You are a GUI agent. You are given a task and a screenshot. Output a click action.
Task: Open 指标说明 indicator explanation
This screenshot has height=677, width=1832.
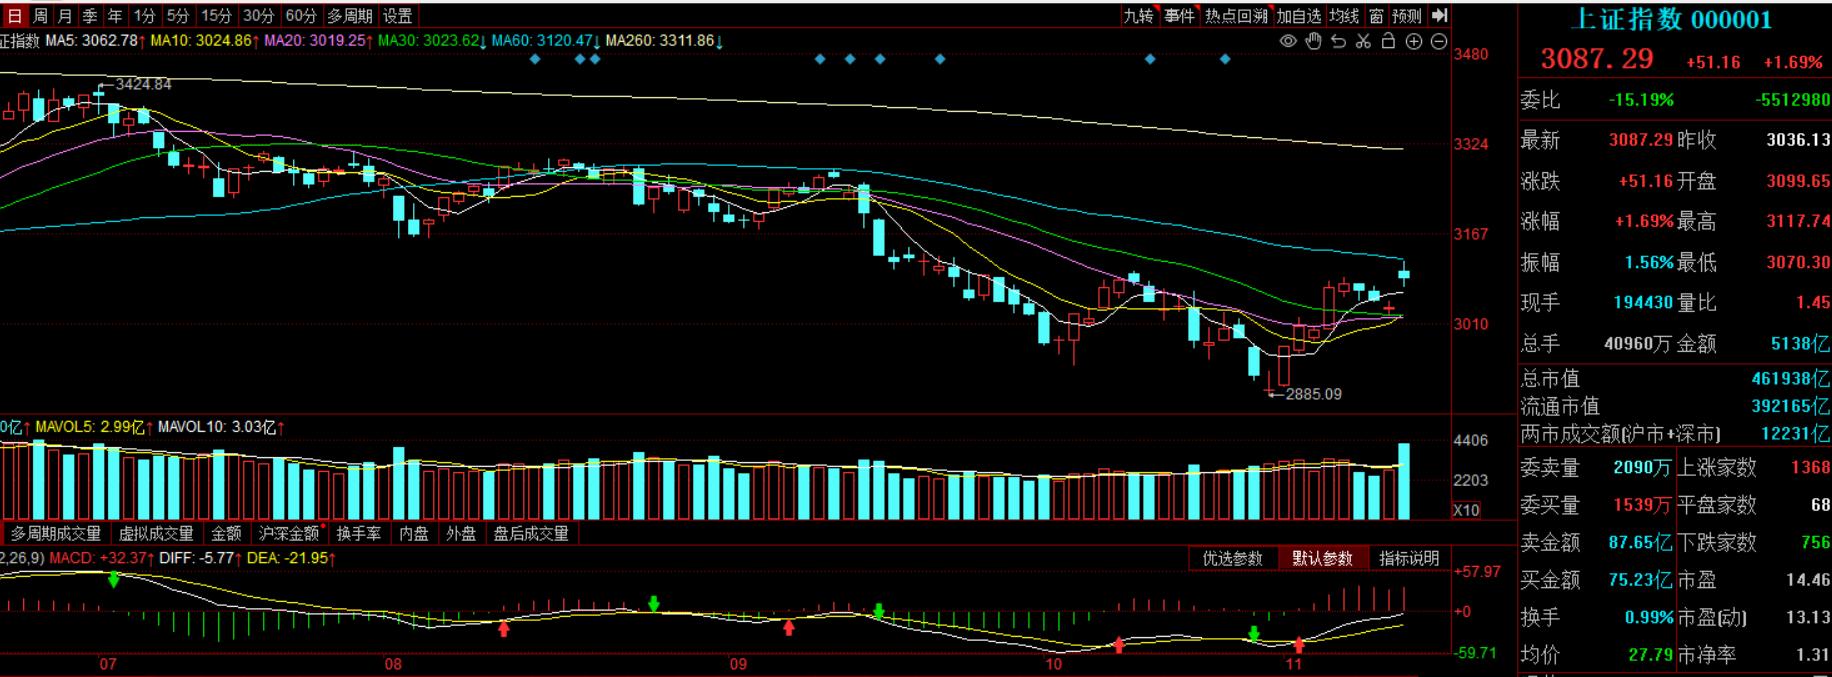tap(1409, 558)
